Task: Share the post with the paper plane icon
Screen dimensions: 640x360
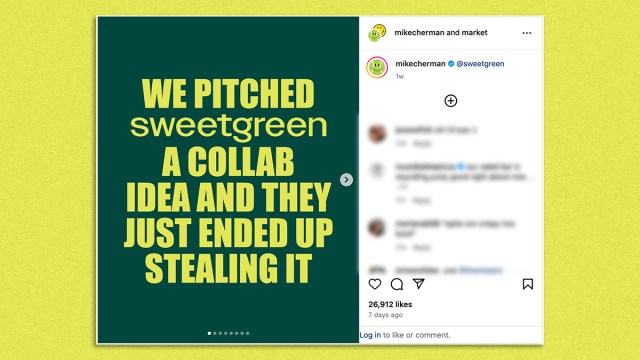Action: [x=419, y=284]
